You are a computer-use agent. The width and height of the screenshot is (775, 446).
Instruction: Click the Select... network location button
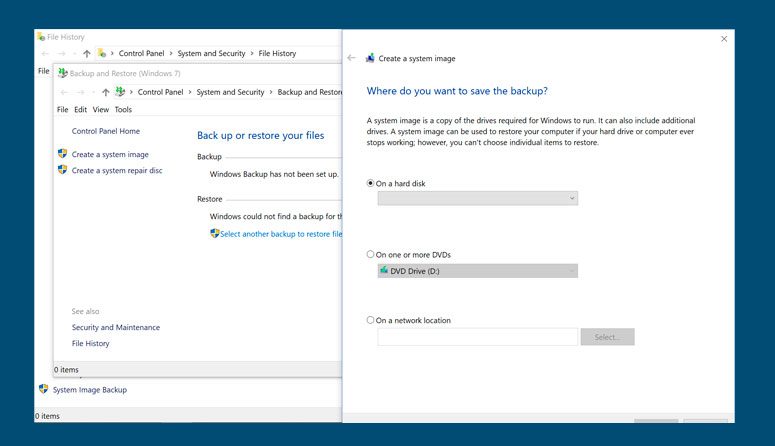tap(607, 337)
